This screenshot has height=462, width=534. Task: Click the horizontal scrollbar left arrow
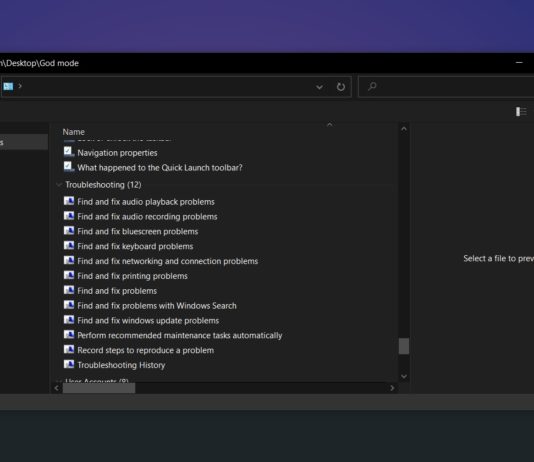(x=57, y=388)
